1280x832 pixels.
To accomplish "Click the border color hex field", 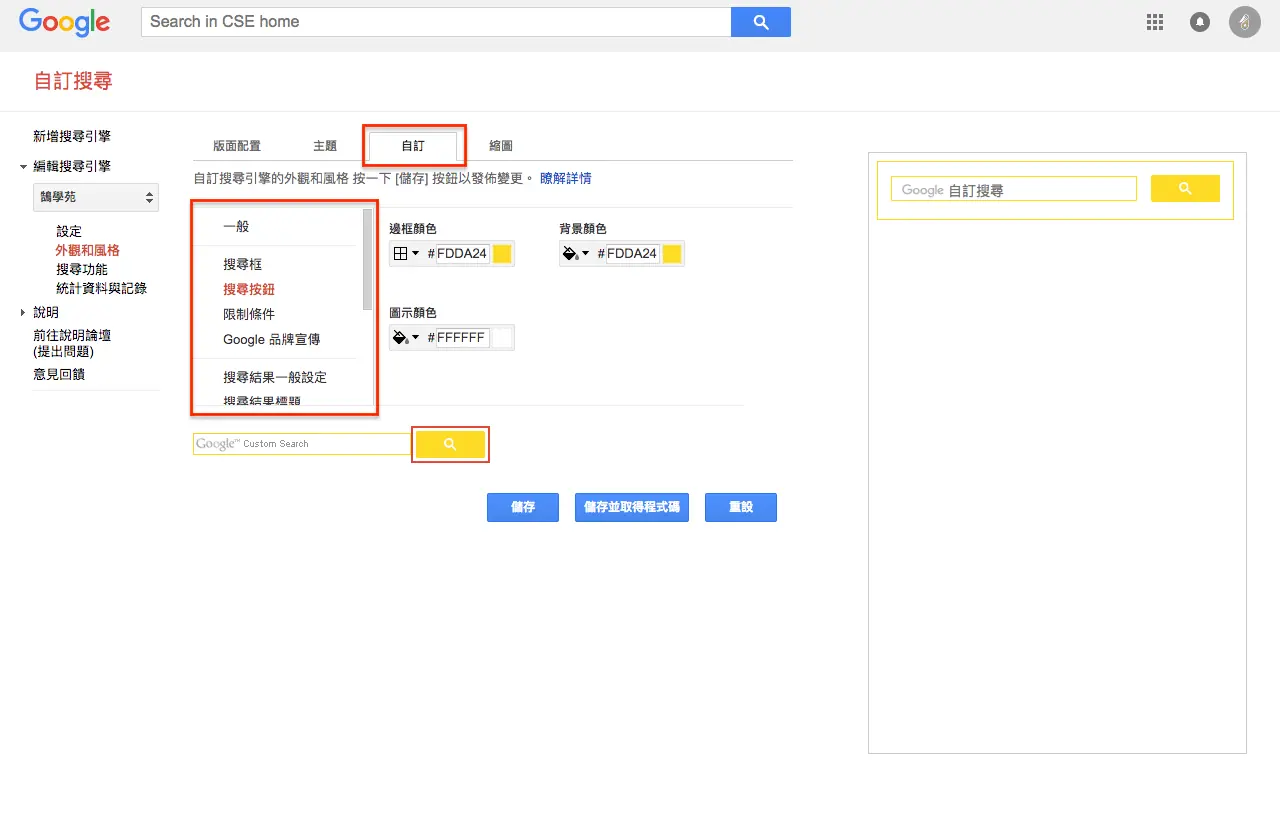I will pyautogui.click(x=462, y=254).
